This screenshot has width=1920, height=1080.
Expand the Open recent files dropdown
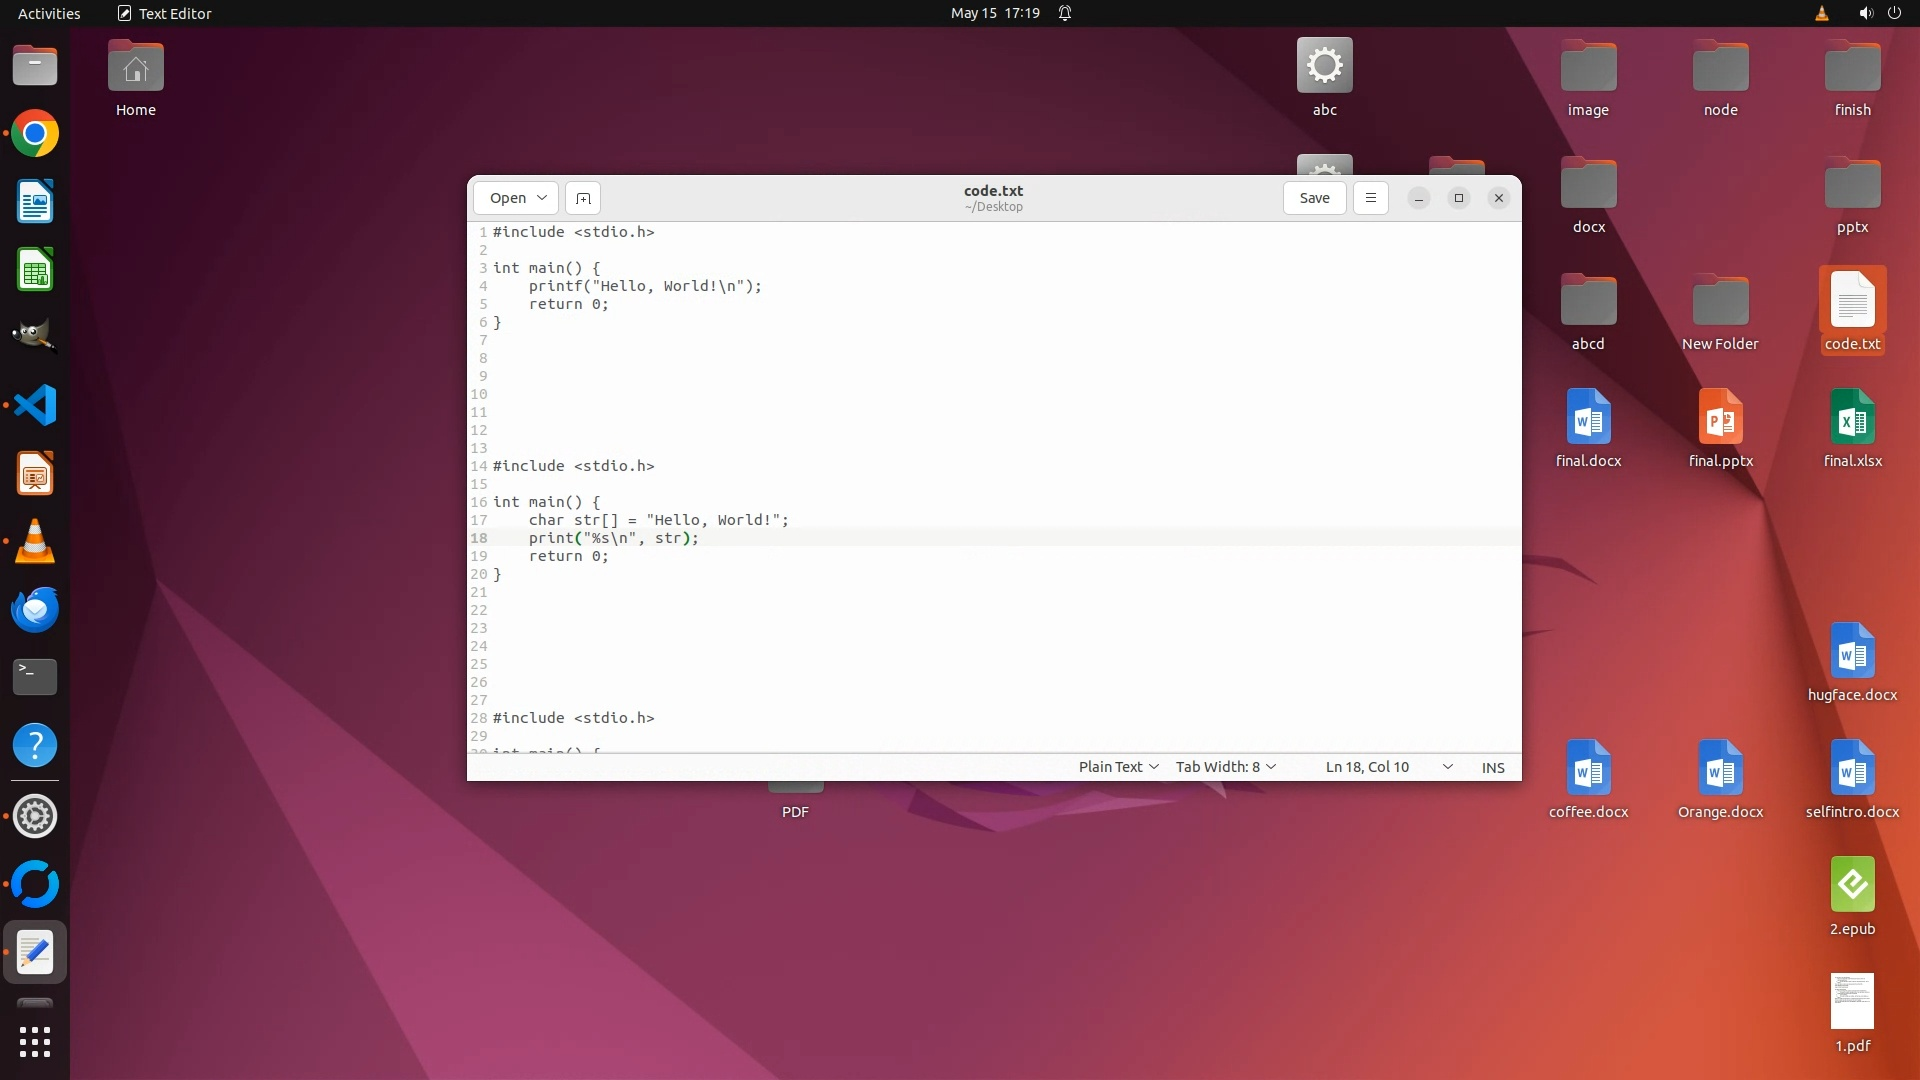(541, 198)
